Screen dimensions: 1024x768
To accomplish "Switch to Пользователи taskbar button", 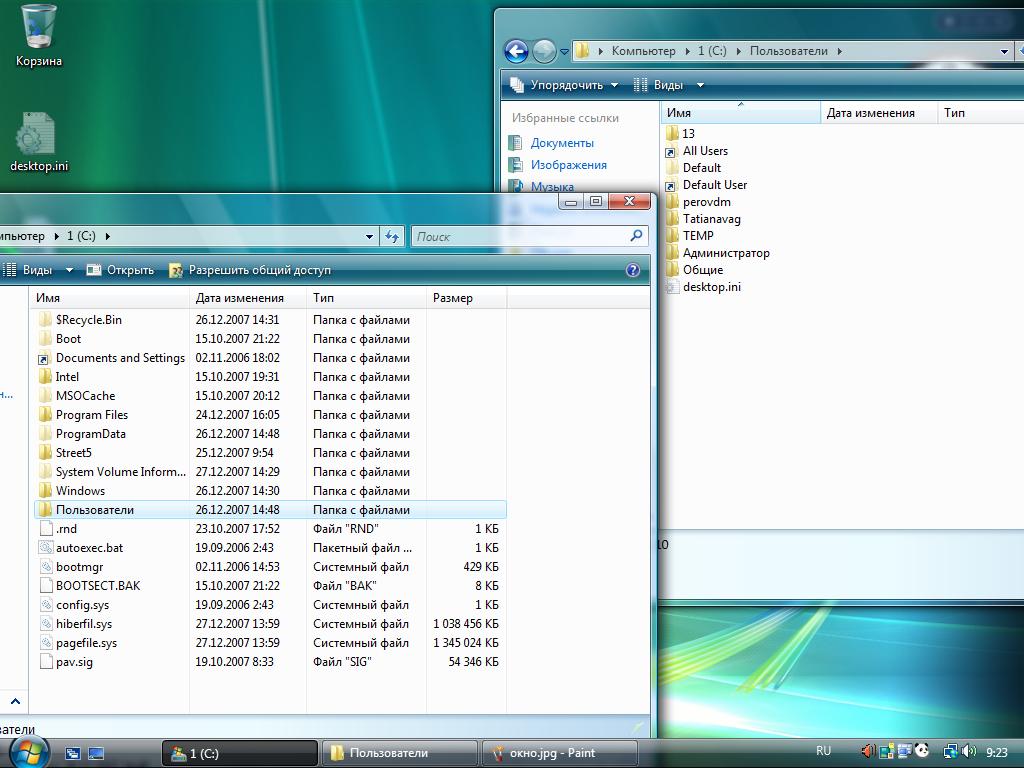I will click(x=399, y=753).
